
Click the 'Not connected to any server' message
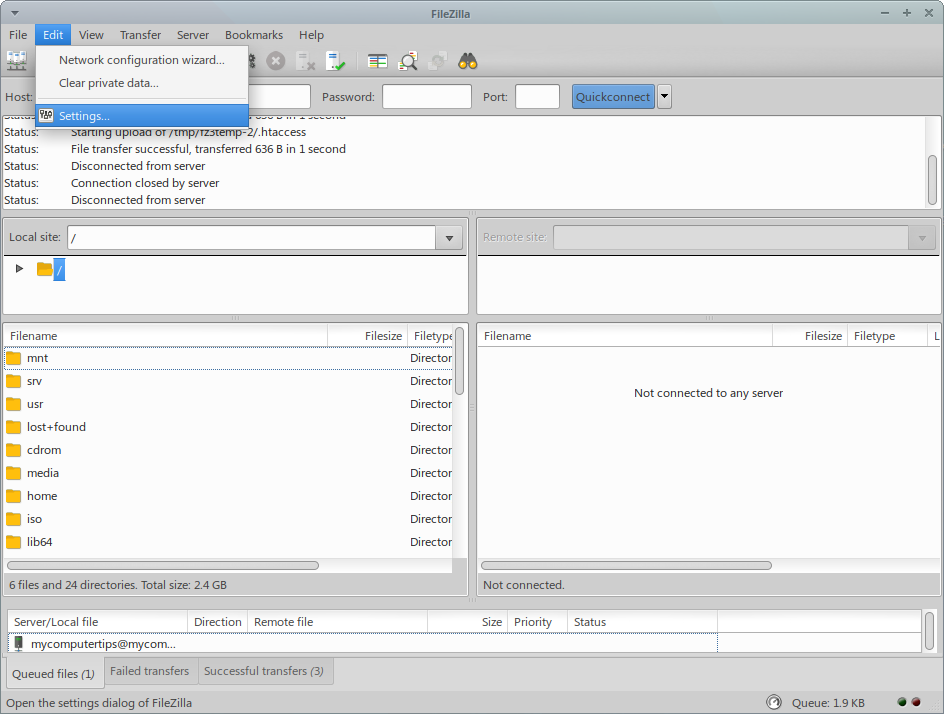click(x=709, y=393)
